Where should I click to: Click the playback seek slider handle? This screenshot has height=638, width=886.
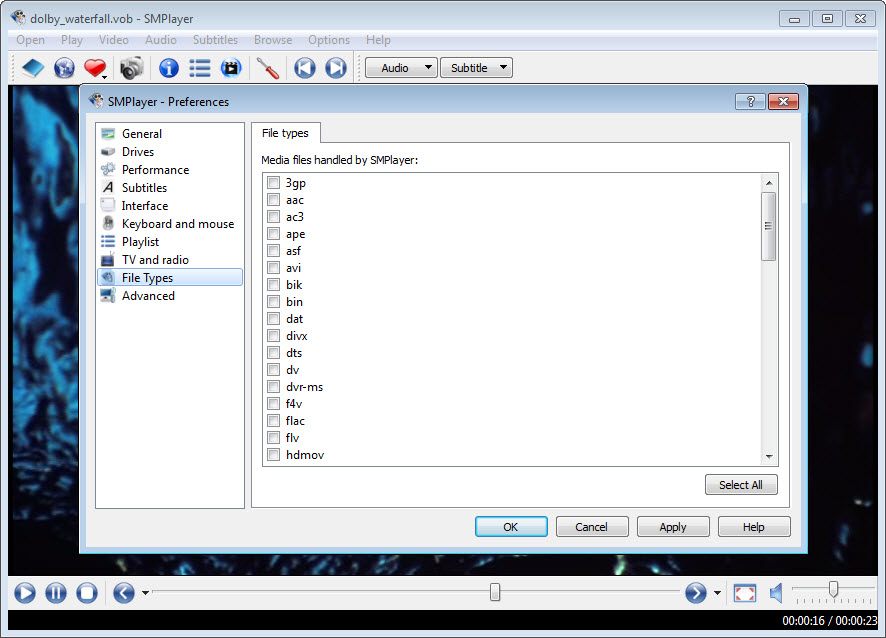point(495,592)
